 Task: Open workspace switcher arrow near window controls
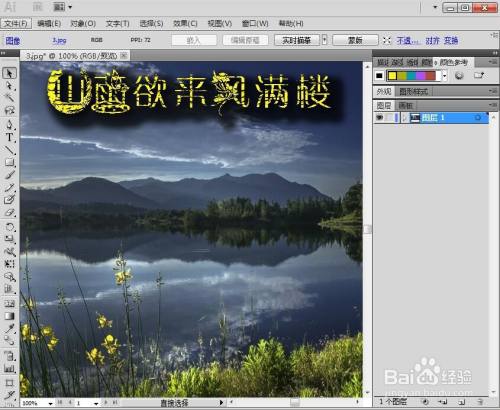[x=435, y=7]
